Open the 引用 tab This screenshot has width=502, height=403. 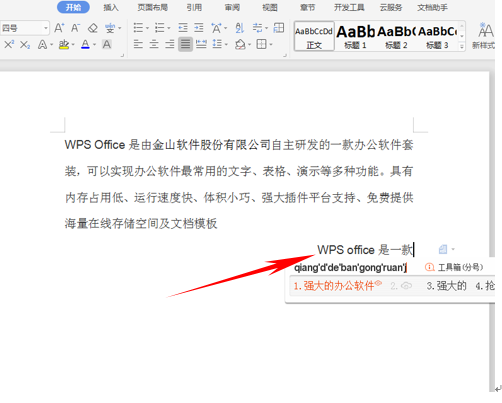coord(194,7)
